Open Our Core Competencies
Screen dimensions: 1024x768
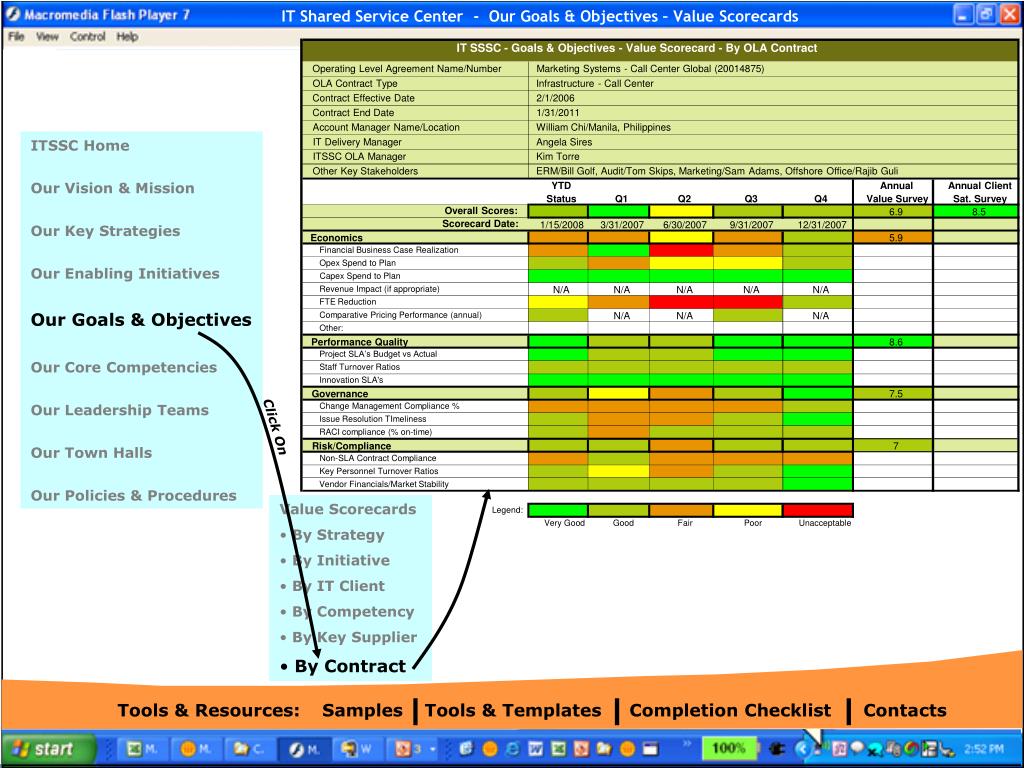(123, 368)
